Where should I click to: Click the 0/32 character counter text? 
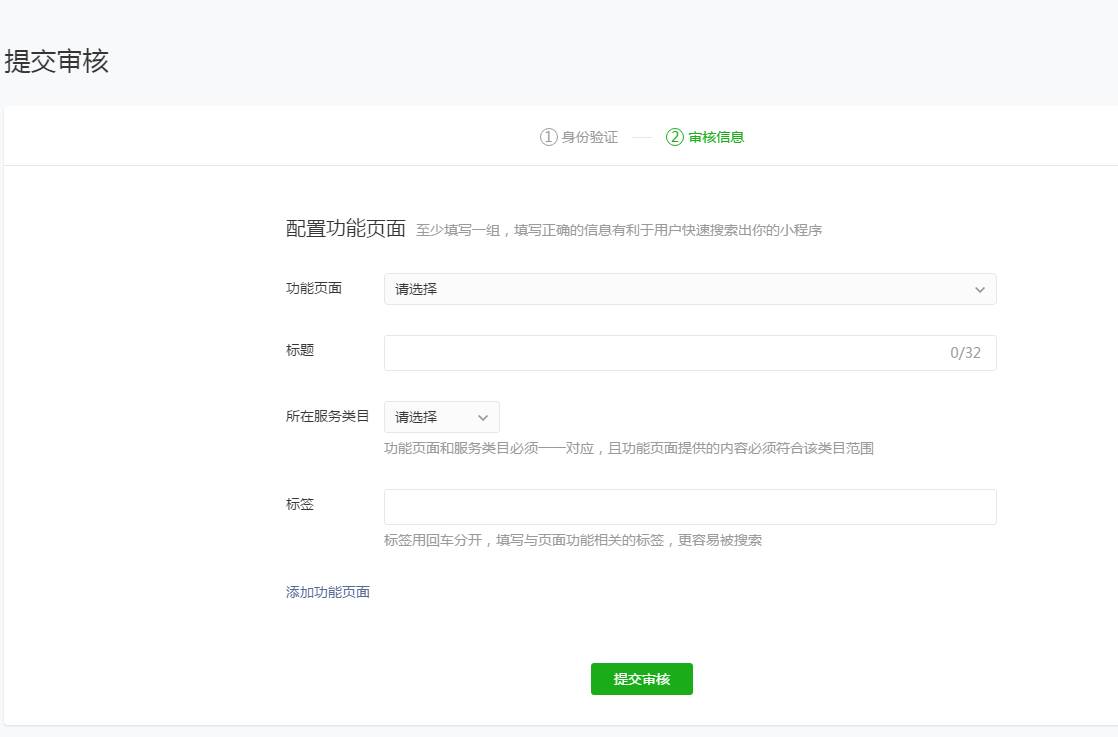[x=965, y=353]
